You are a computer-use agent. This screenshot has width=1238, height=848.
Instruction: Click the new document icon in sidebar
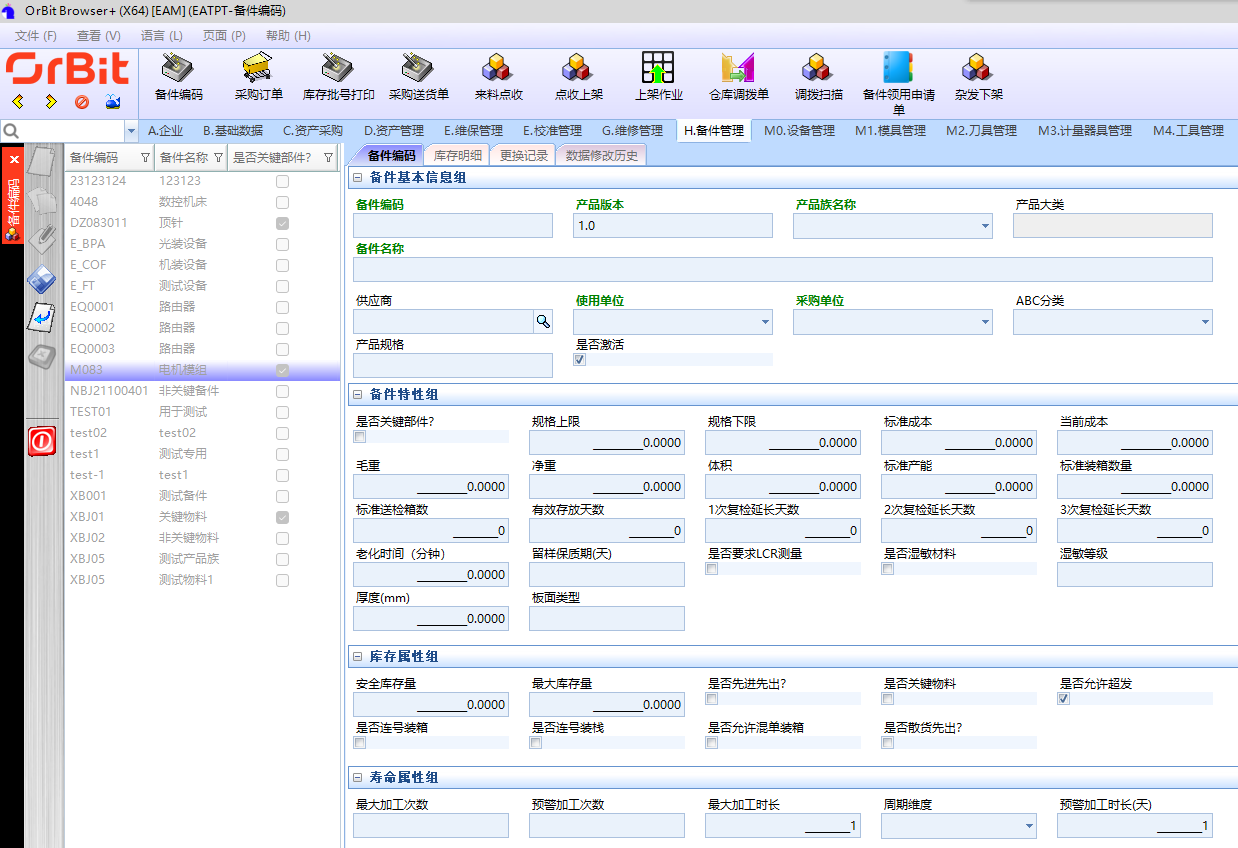click(41, 163)
